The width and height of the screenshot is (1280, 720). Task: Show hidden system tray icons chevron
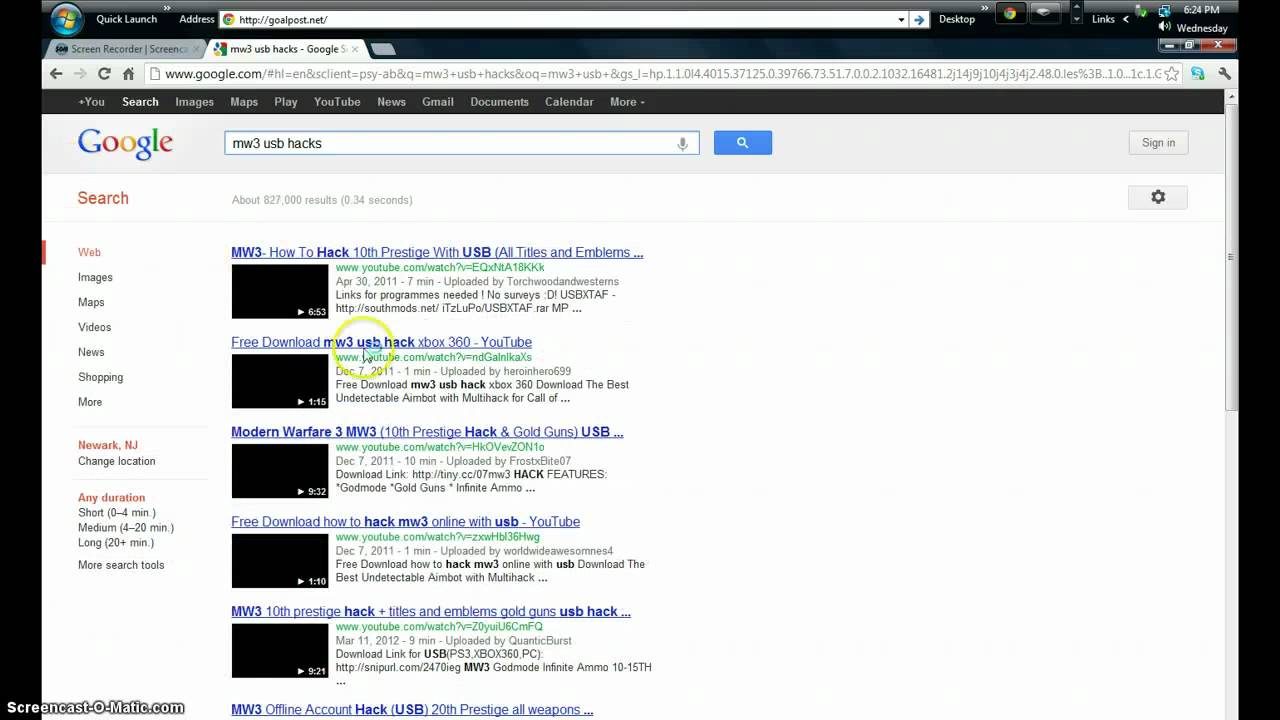pyautogui.click(x=1125, y=19)
